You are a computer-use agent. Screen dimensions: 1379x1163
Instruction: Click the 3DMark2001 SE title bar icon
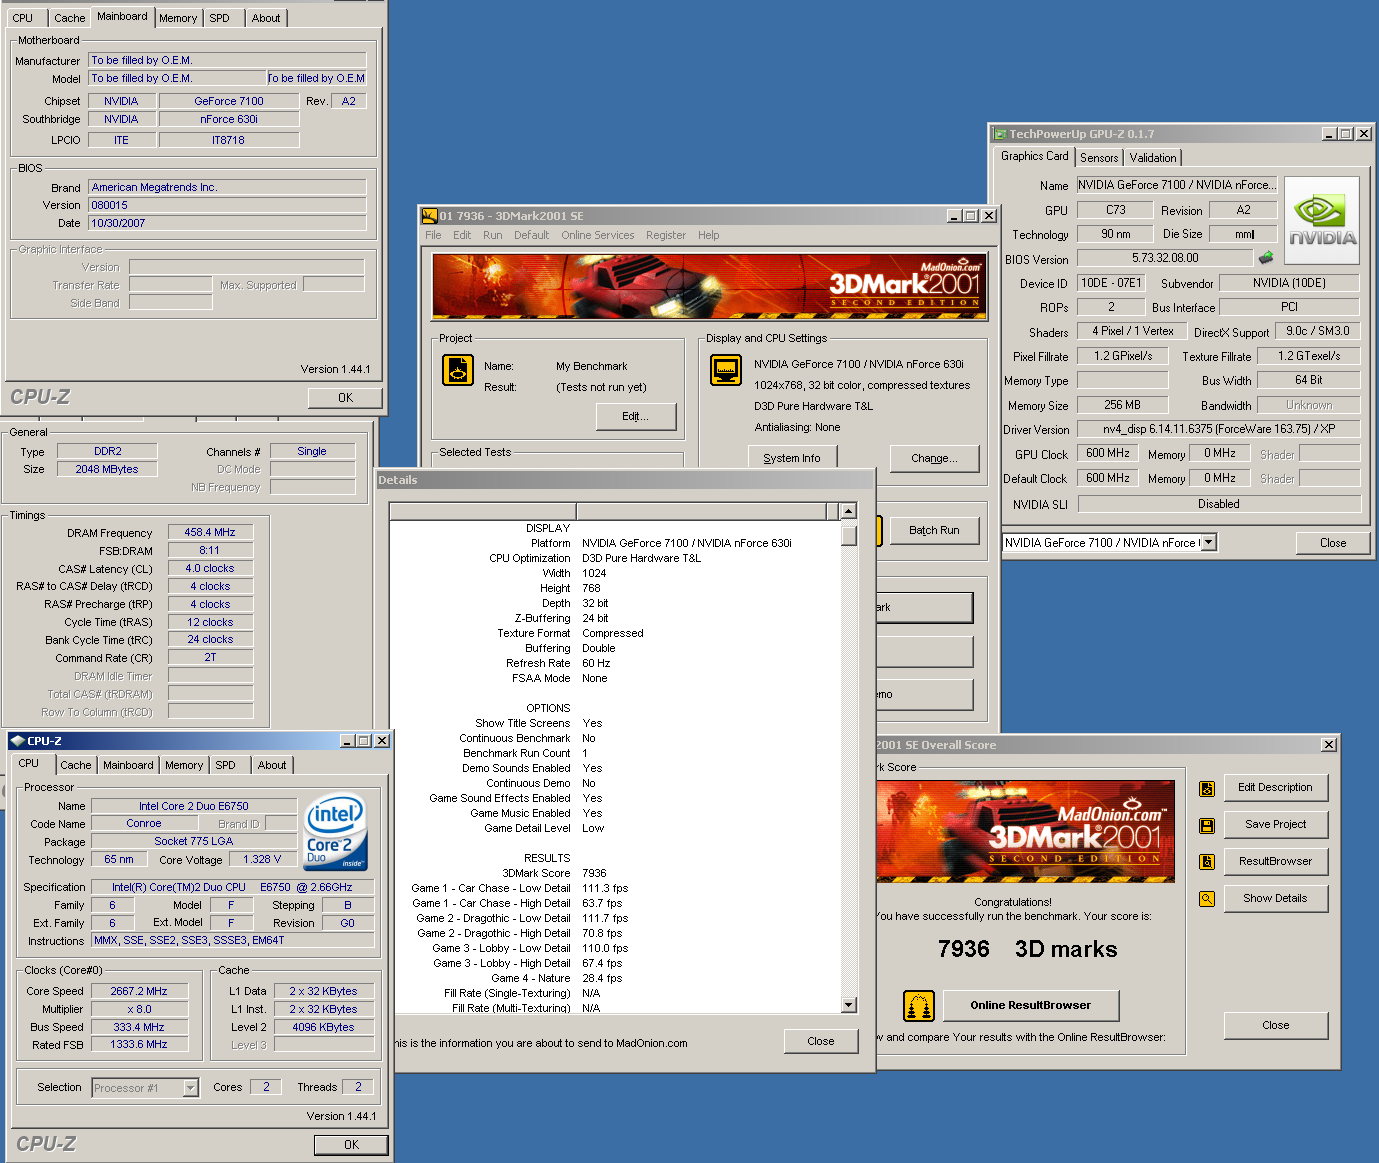point(430,215)
